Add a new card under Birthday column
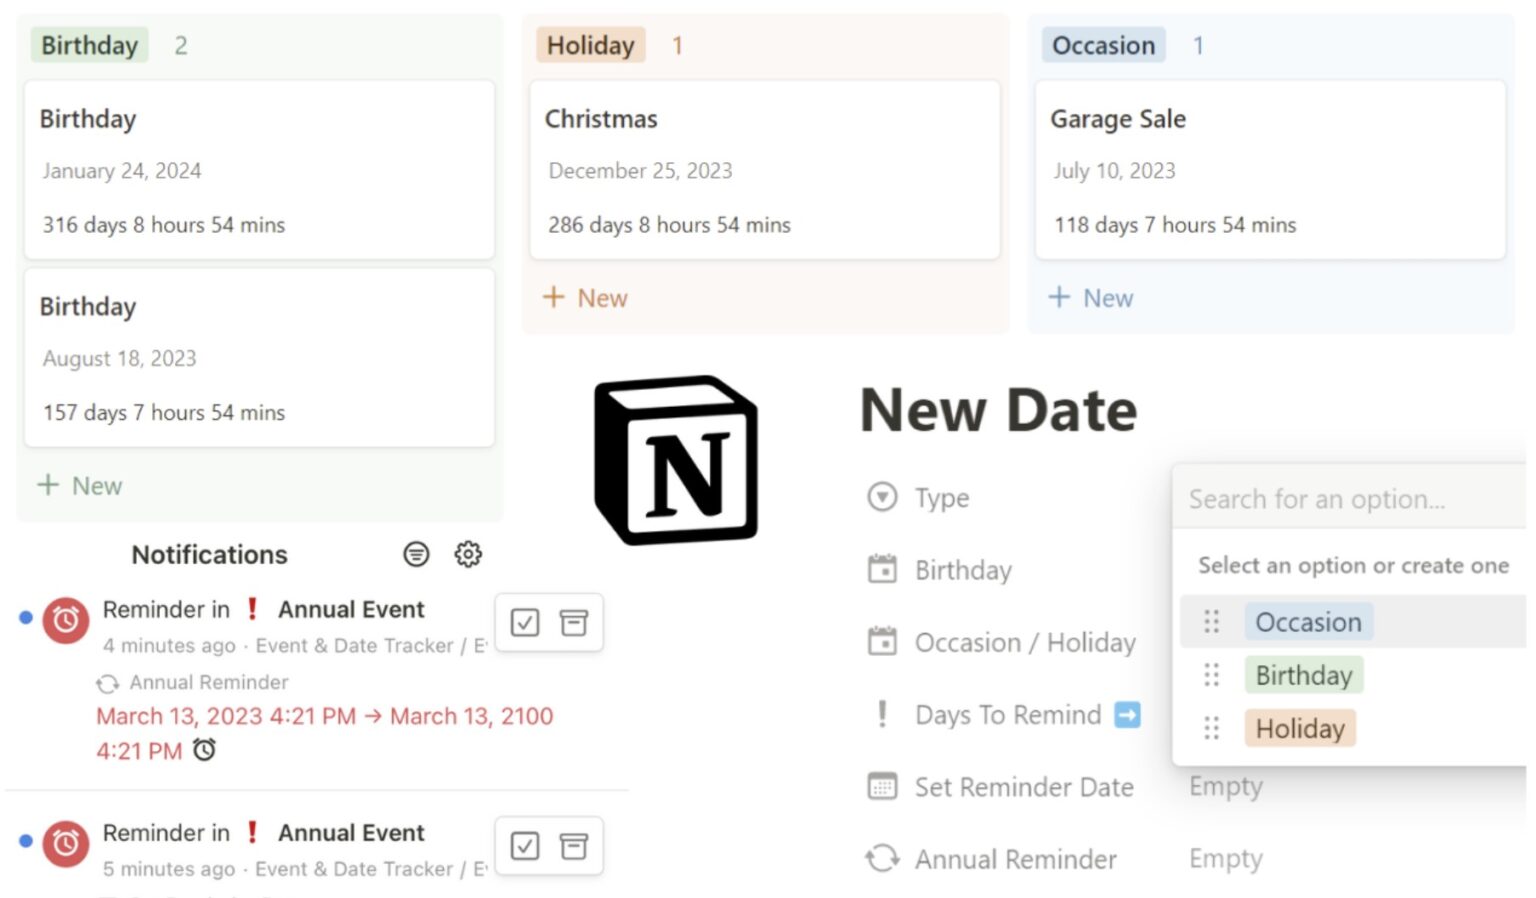Viewport: 1536px width, 898px height. 81,486
